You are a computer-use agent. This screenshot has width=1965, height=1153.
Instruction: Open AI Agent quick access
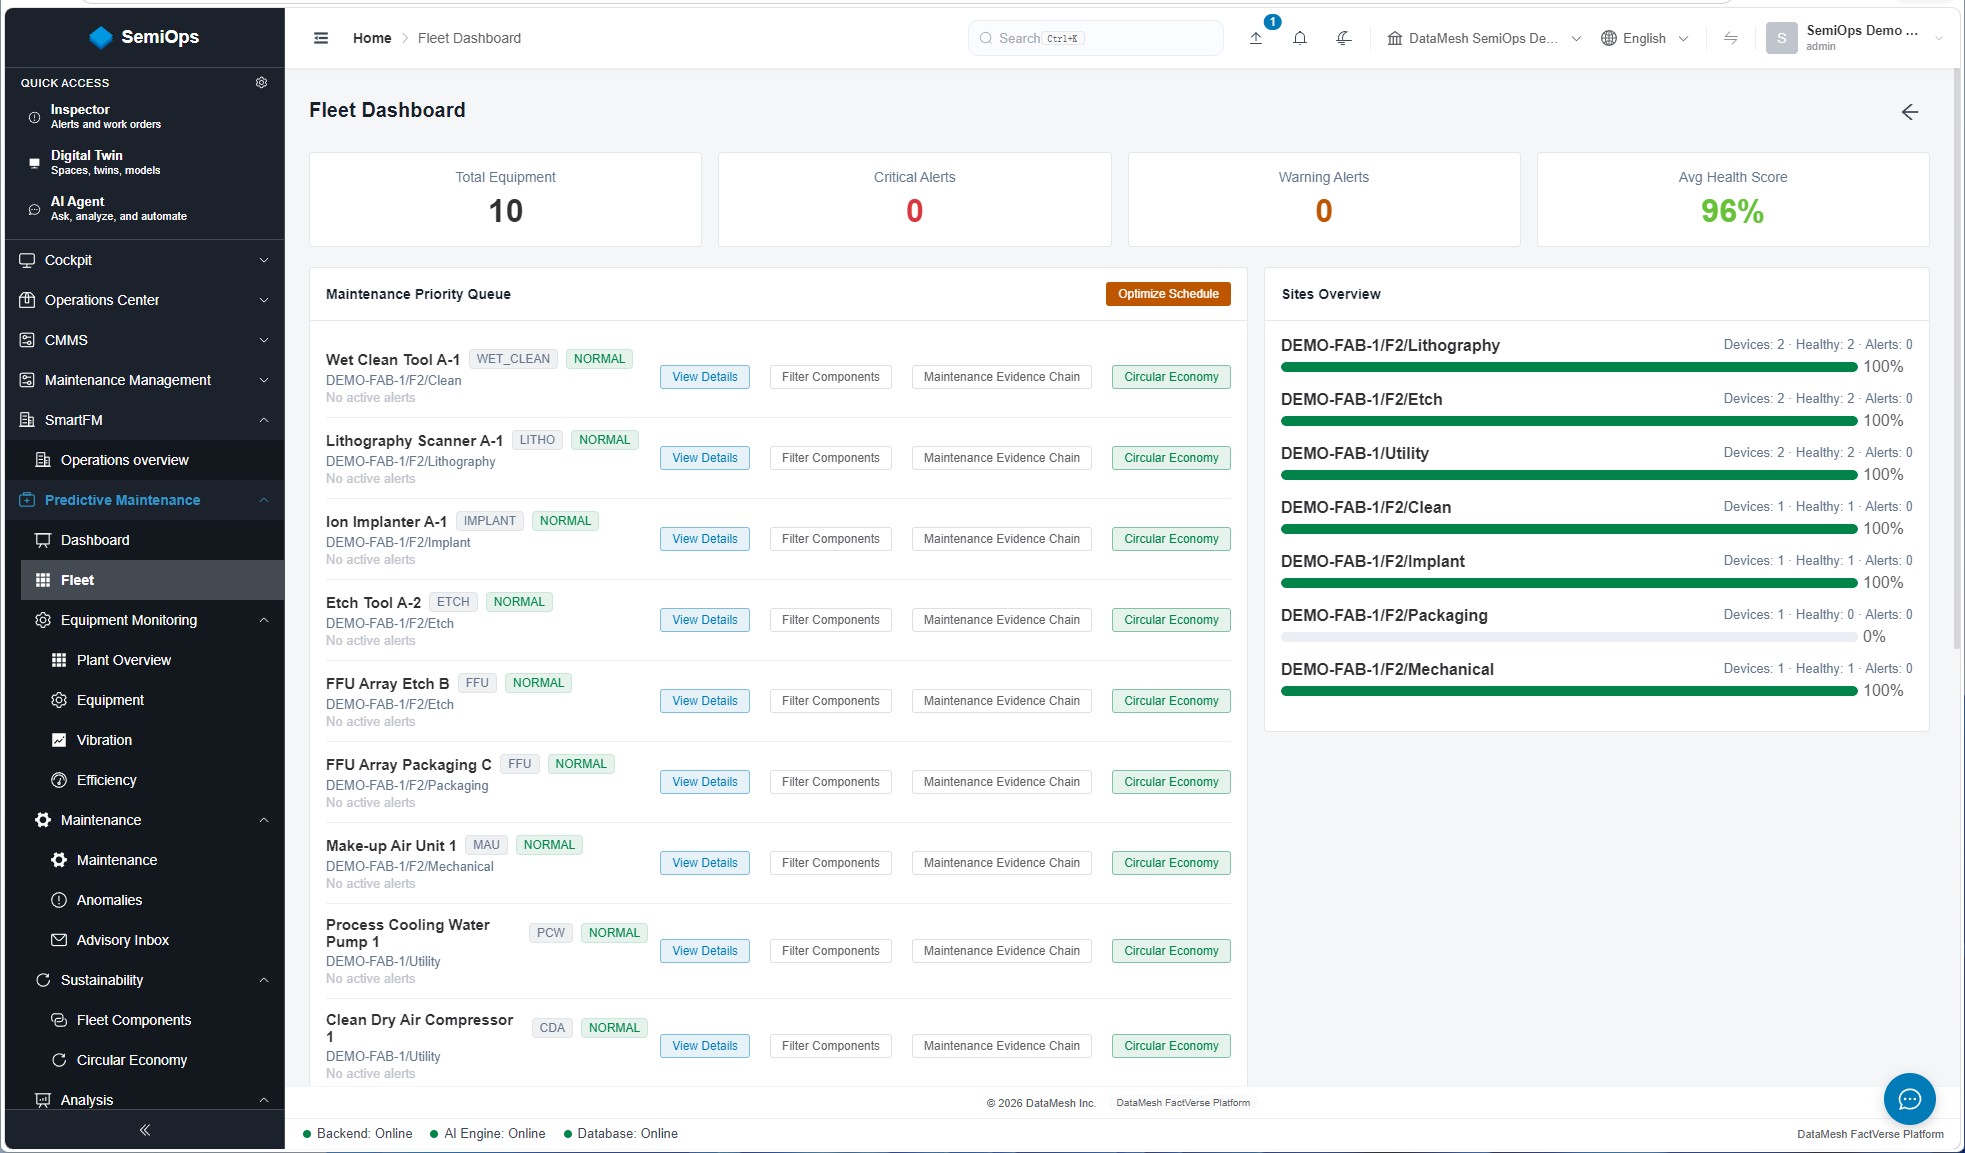[145, 209]
